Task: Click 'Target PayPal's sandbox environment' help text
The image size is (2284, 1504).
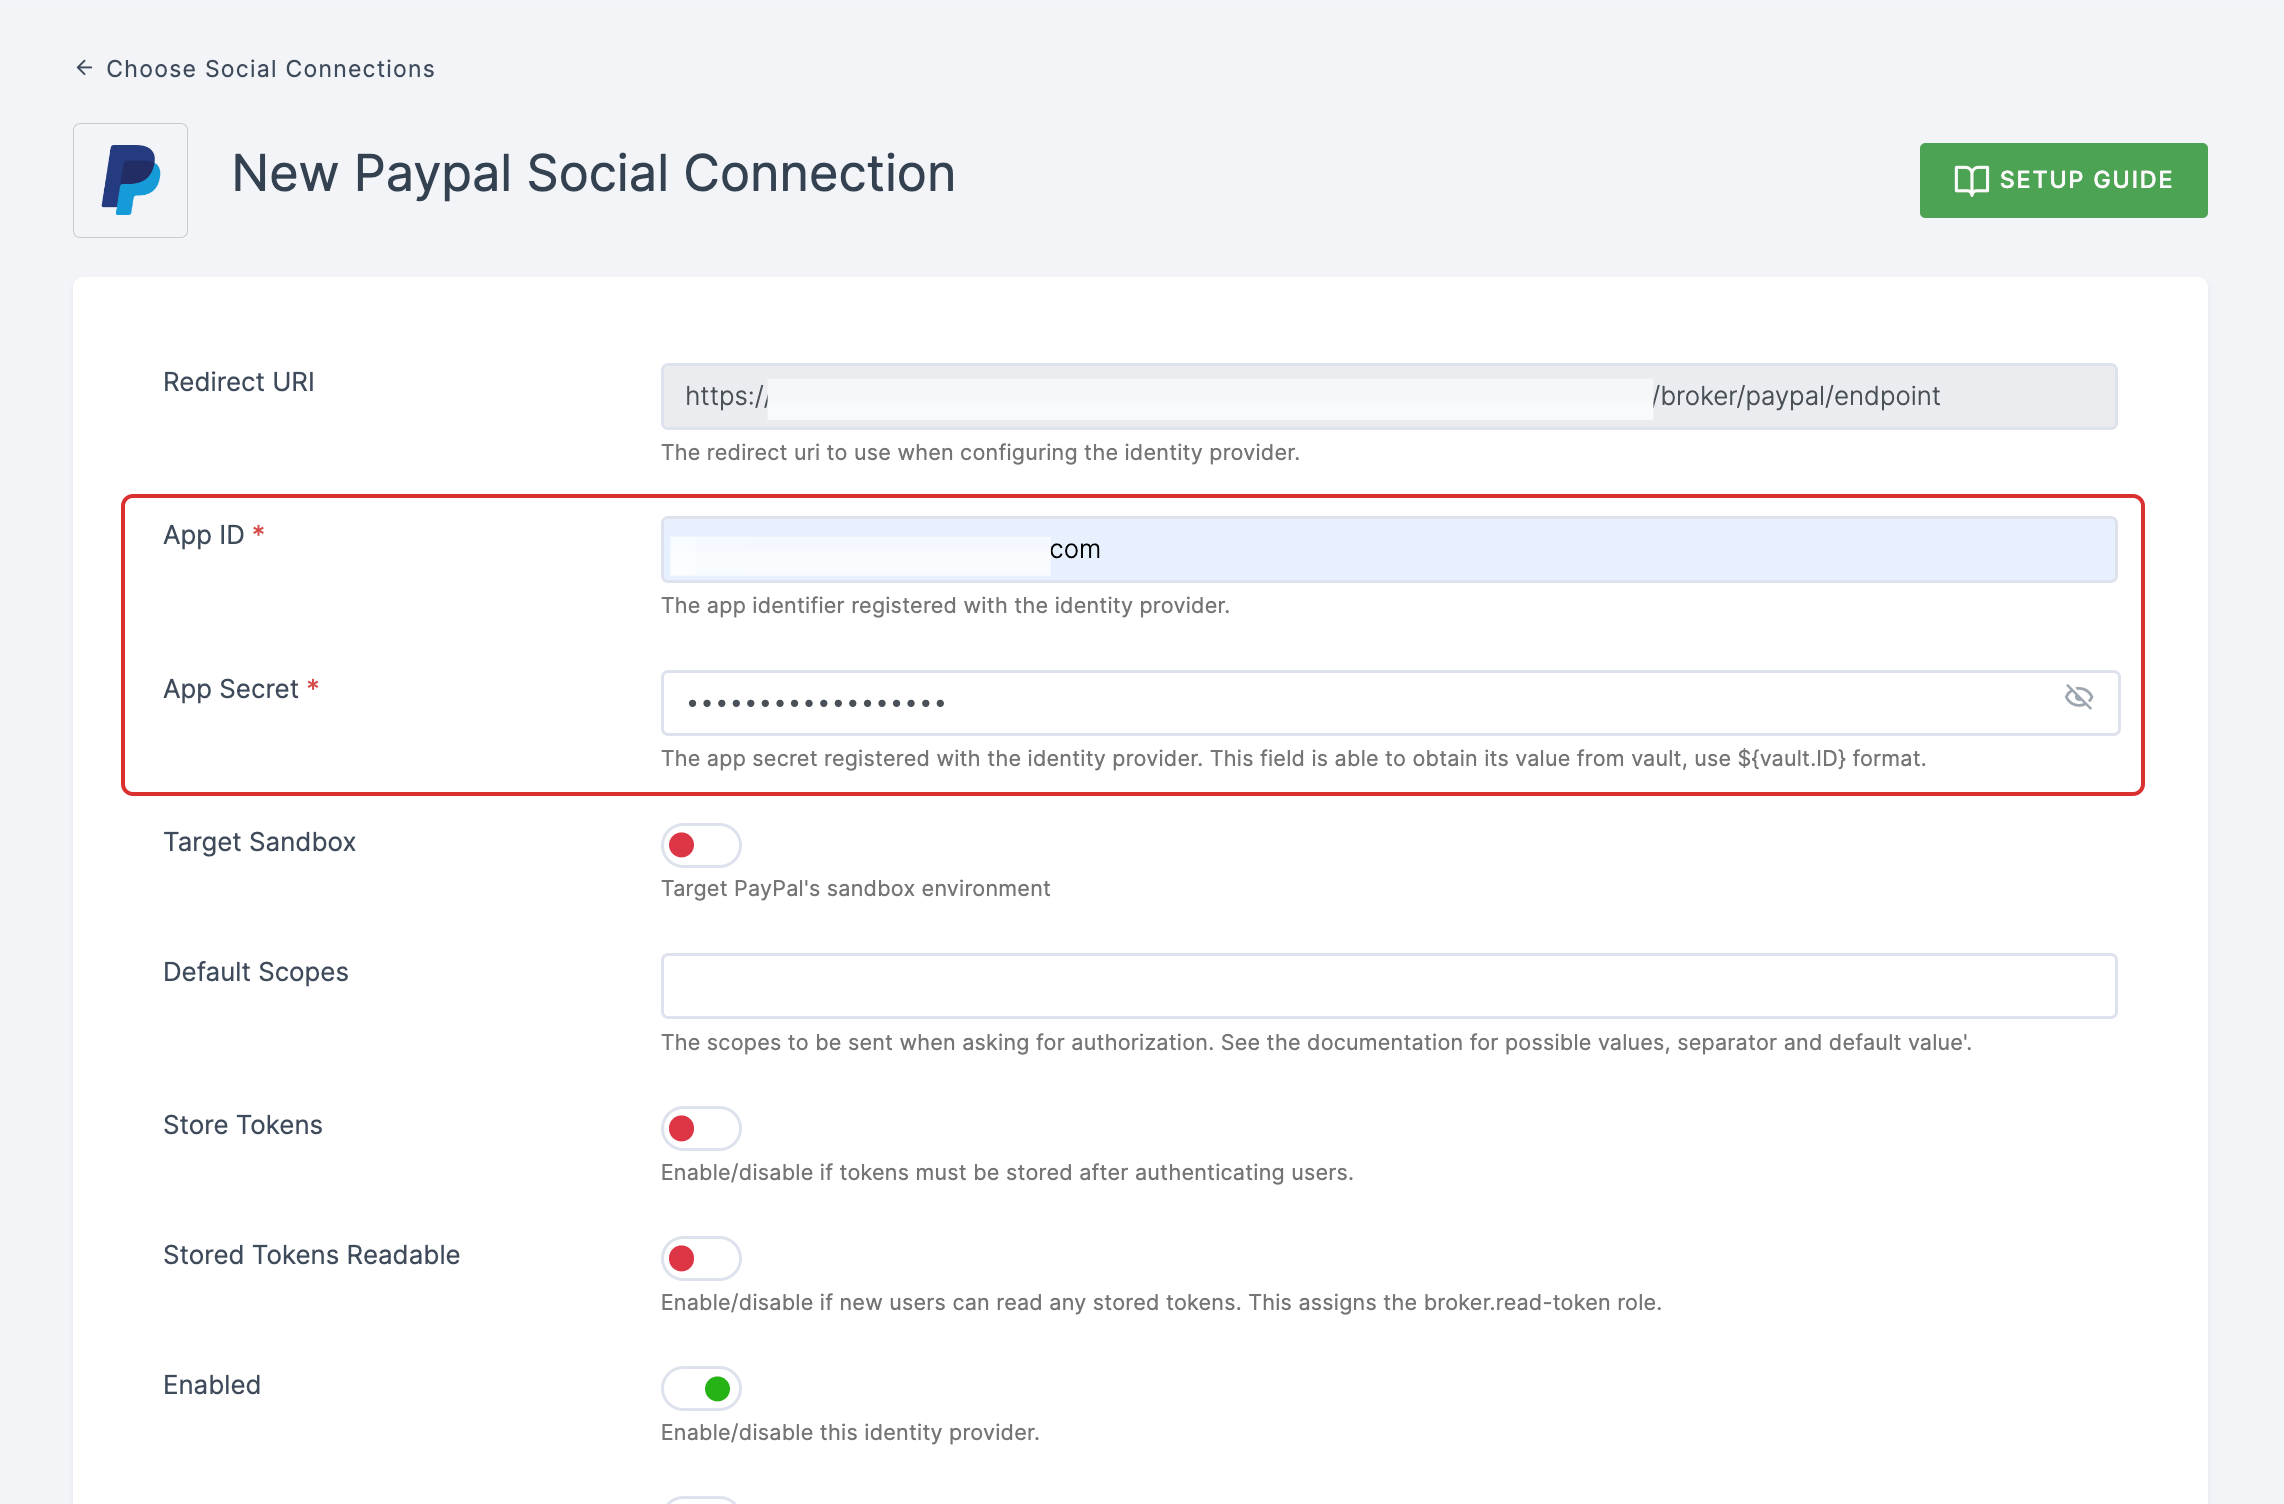Action: pos(856,888)
